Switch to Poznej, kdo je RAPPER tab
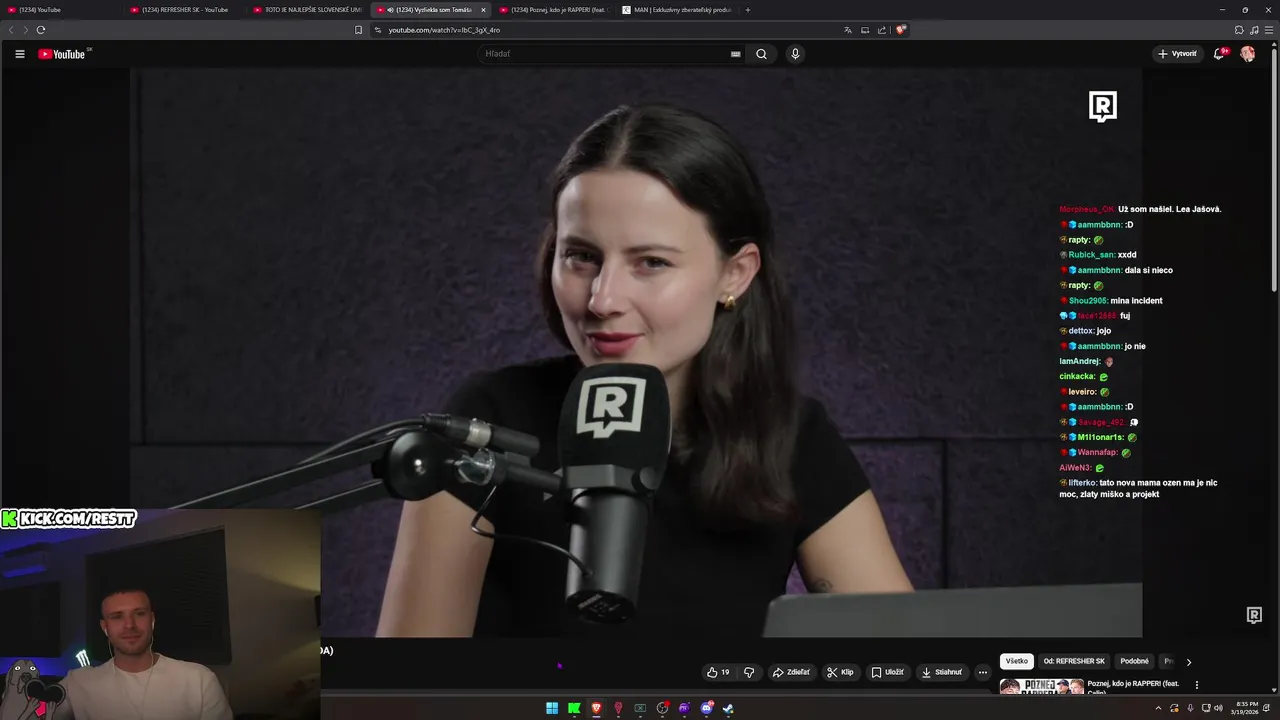This screenshot has height=720, width=1280. point(555,10)
